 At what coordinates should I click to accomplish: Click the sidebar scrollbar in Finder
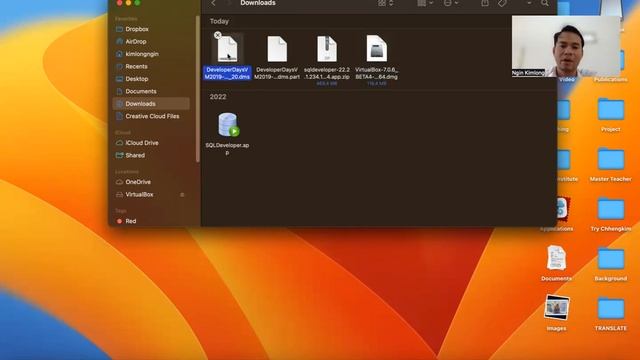pos(198,89)
